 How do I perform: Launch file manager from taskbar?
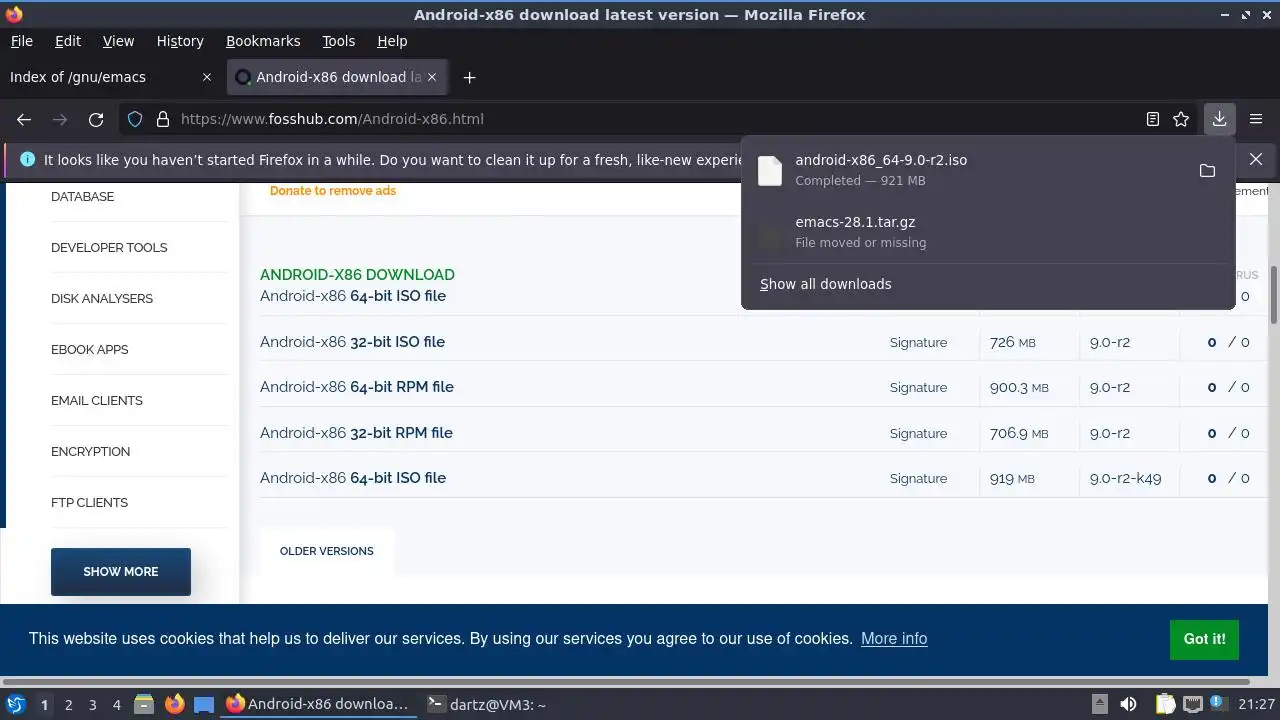coord(143,705)
